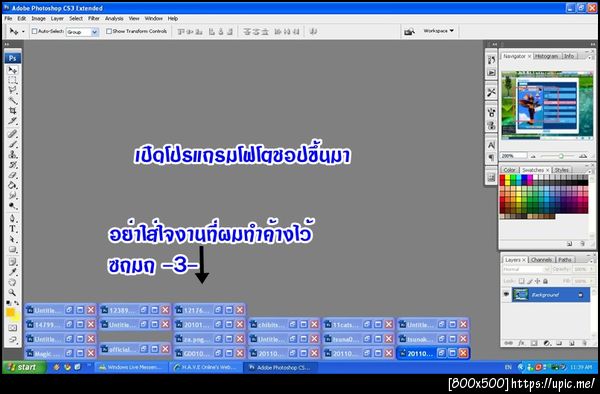The height and width of the screenshot is (394, 600).
Task: Click the add layer mask icon
Action: 534,343
